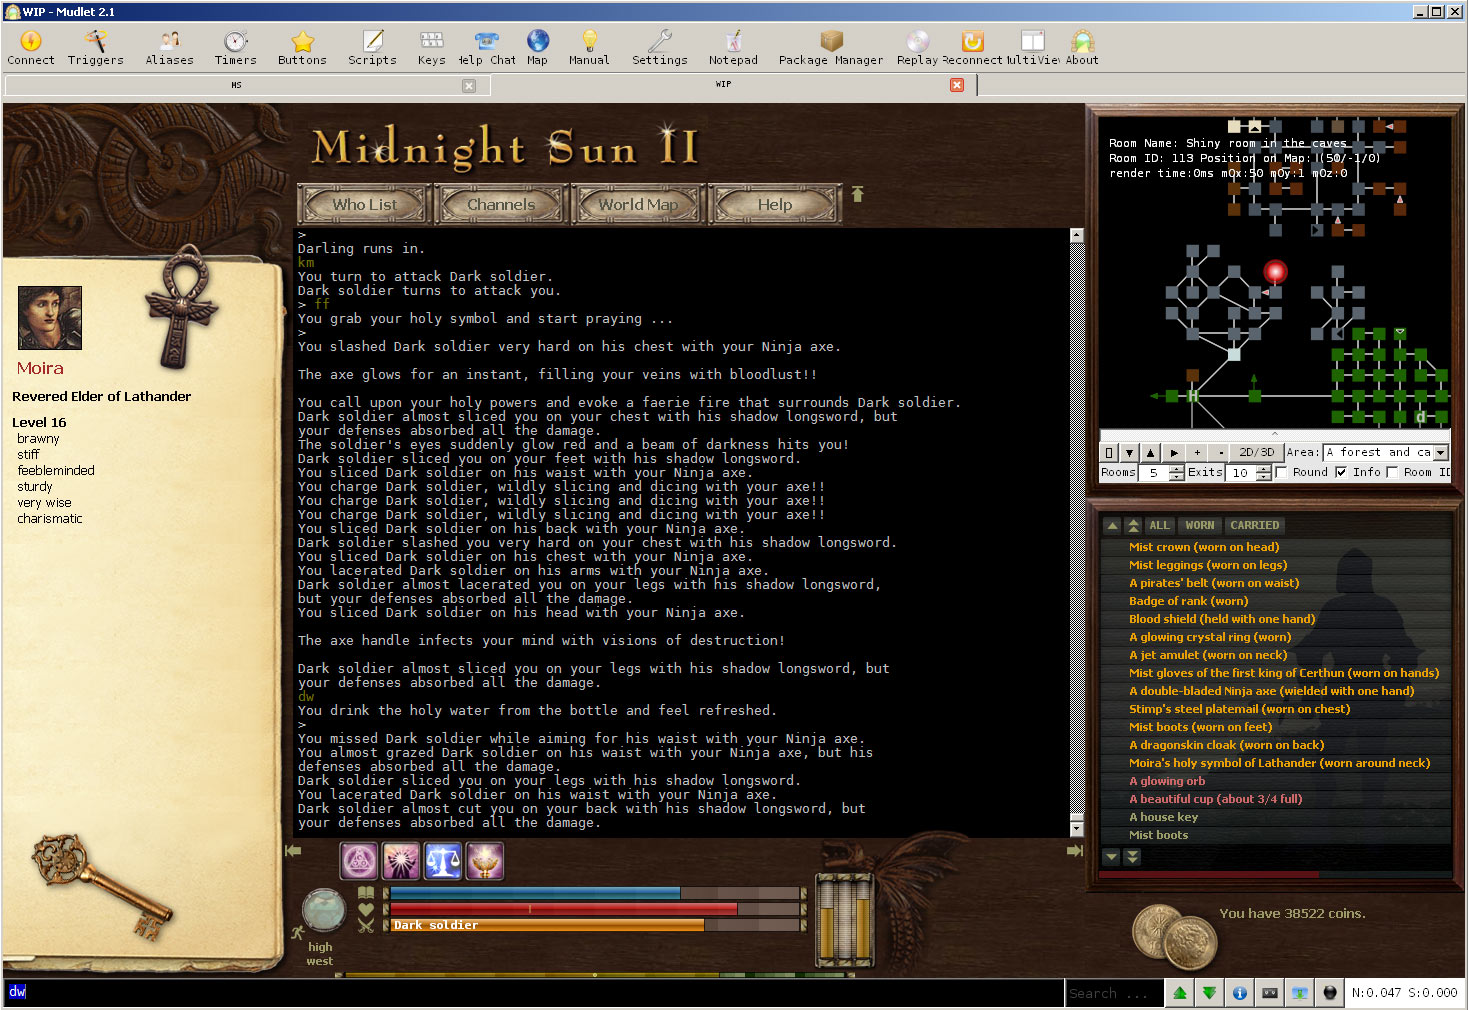Open the Scripts editor
The width and height of the screenshot is (1468, 1010).
[372, 47]
